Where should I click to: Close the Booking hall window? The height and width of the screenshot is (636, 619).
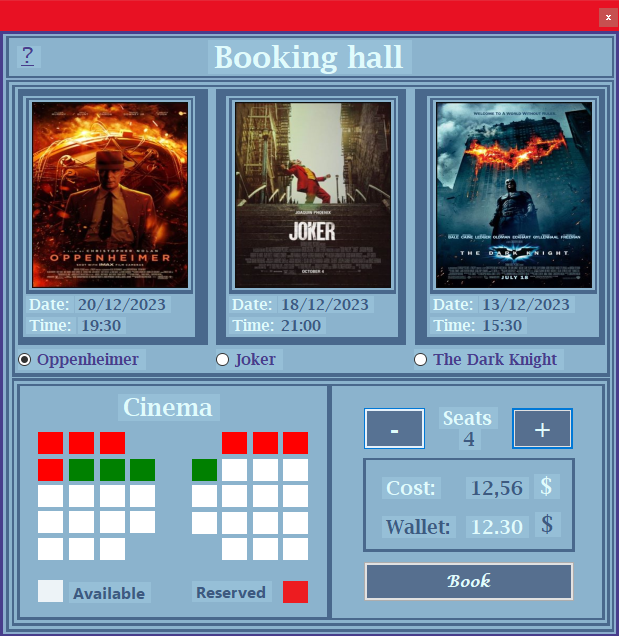click(x=608, y=17)
